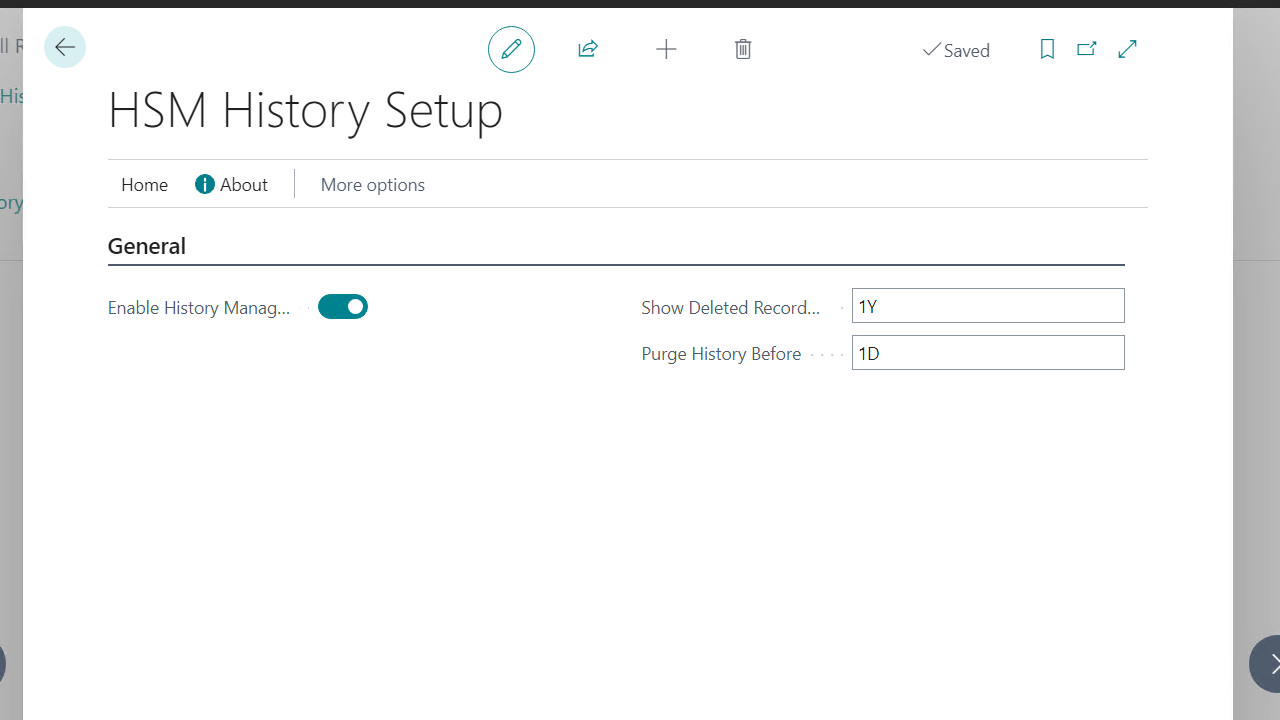Switch to the Home tab
Viewport: 1280px width, 720px height.
pos(144,184)
